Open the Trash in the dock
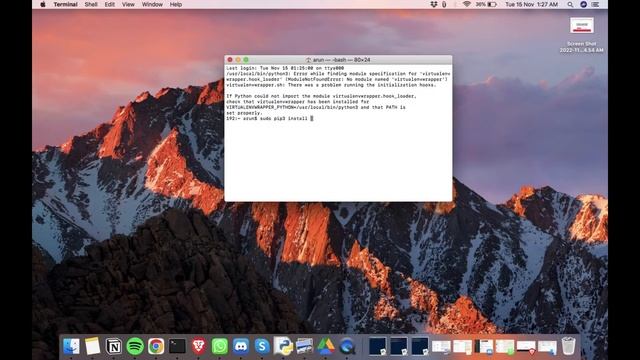This screenshot has width=640, height=360. [x=568, y=346]
